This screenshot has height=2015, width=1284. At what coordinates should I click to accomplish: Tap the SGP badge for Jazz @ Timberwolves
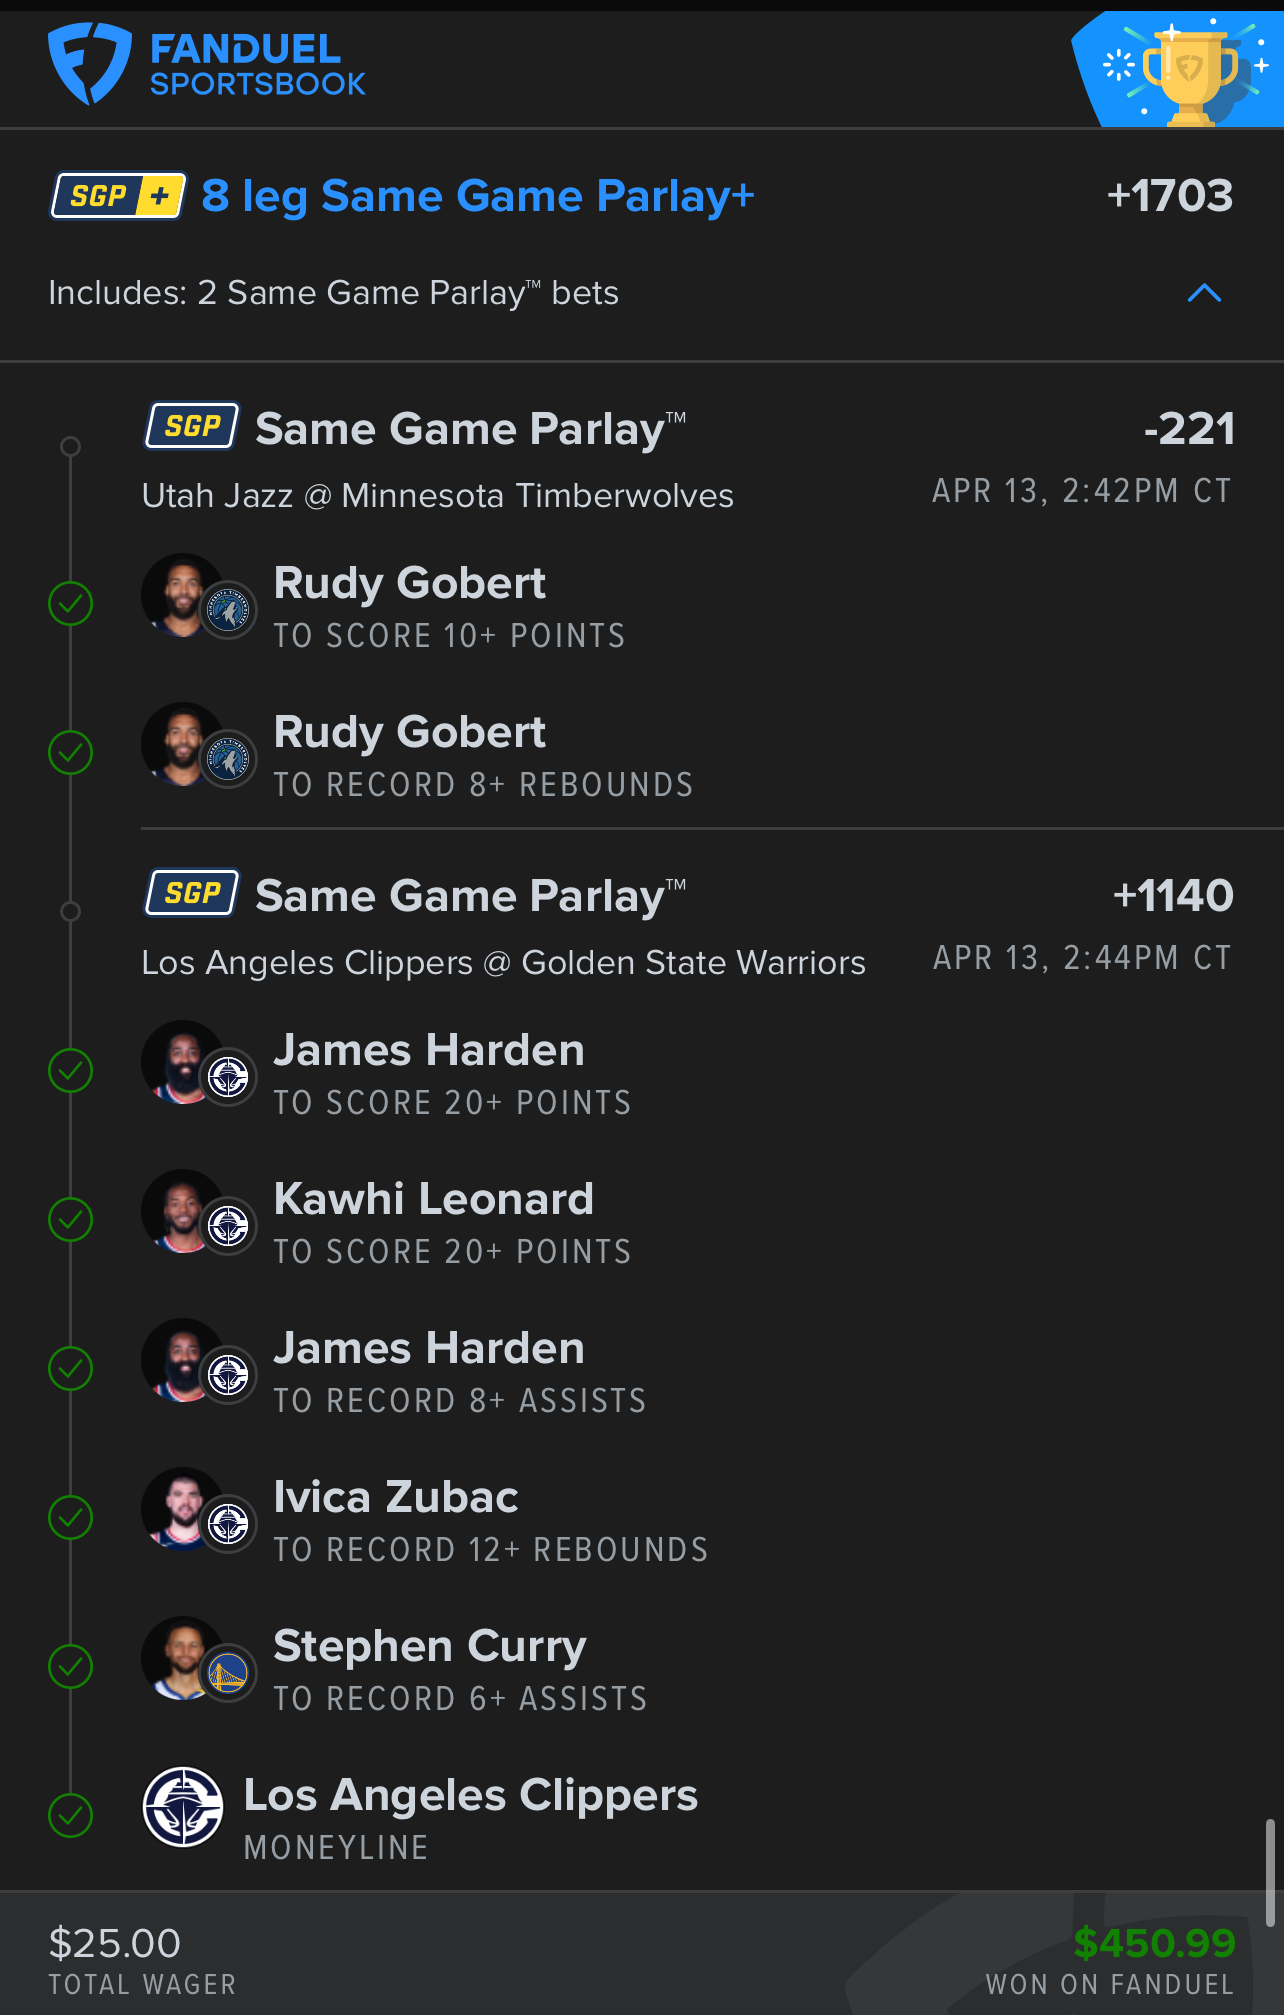point(193,427)
